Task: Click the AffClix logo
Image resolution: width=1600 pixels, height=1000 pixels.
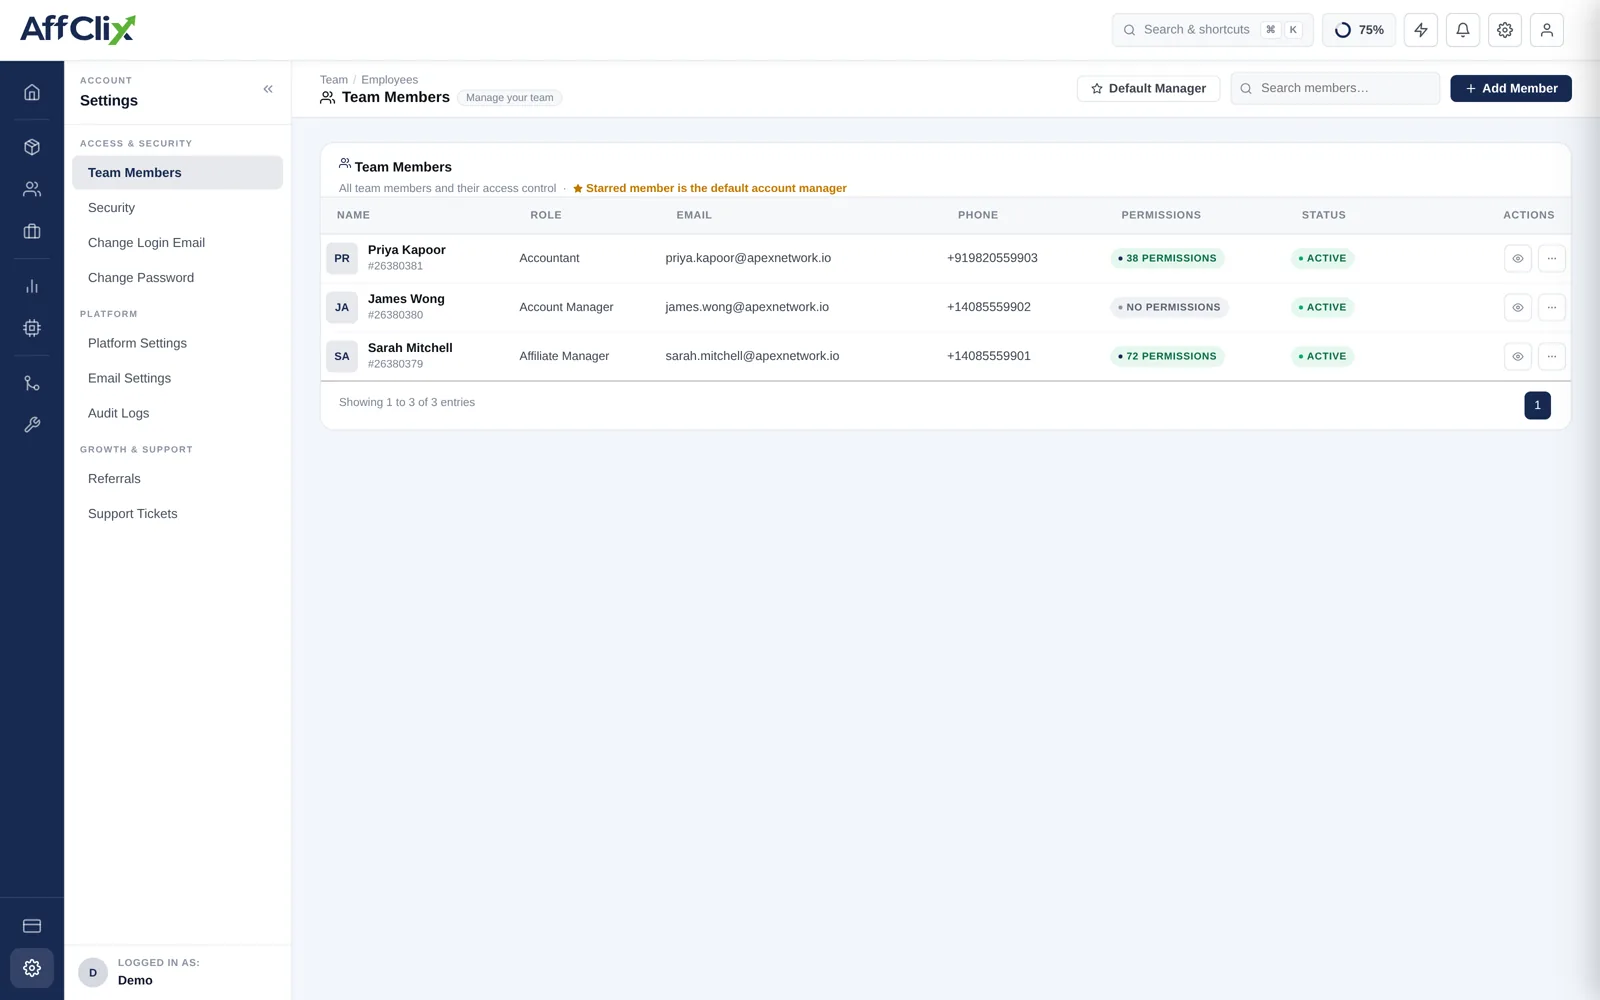Action: point(78,29)
